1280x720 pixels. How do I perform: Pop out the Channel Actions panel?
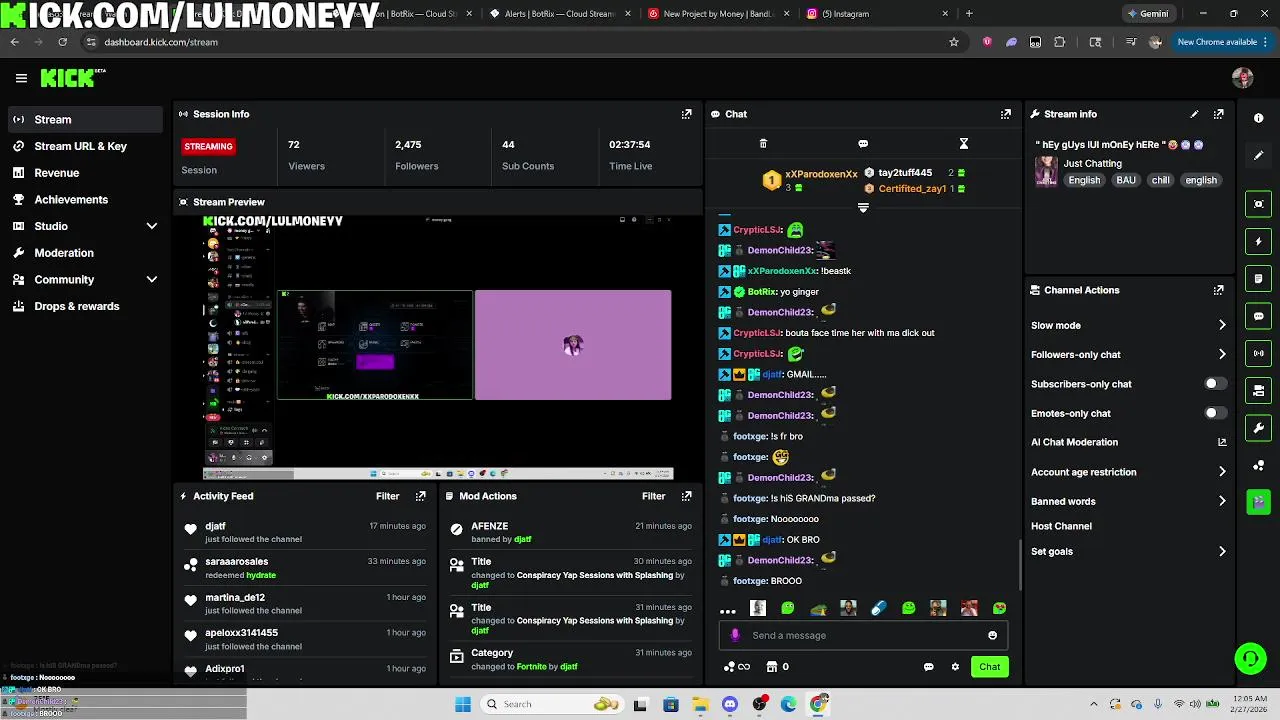tap(1218, 290)
